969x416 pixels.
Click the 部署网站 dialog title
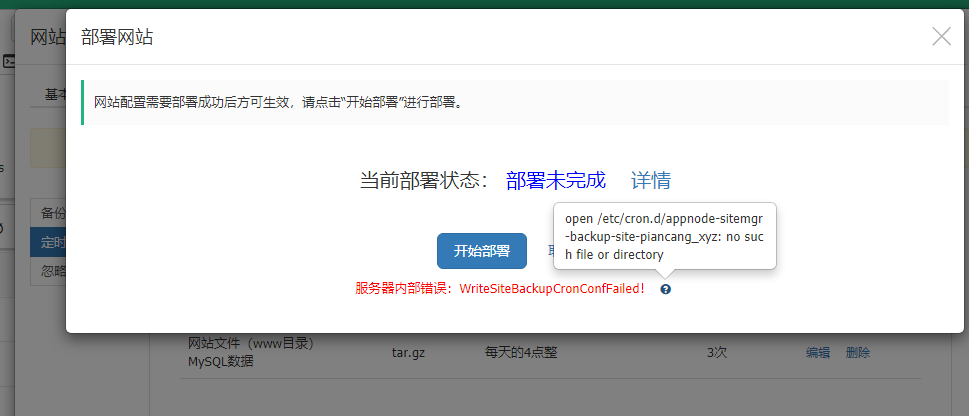[x=117, y=38]
